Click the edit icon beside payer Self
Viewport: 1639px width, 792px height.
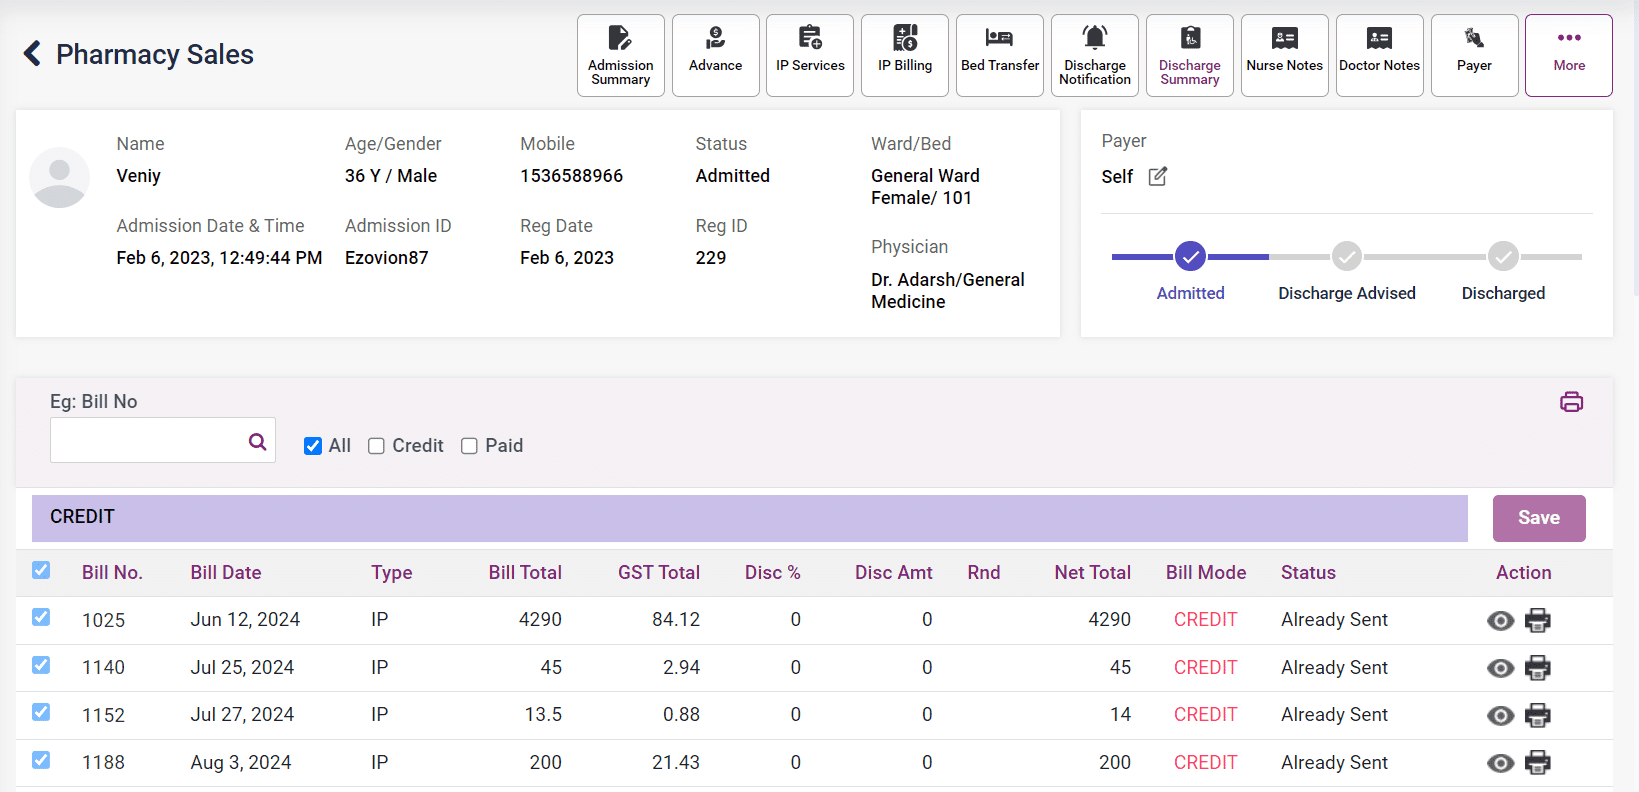pos(1157,177)
